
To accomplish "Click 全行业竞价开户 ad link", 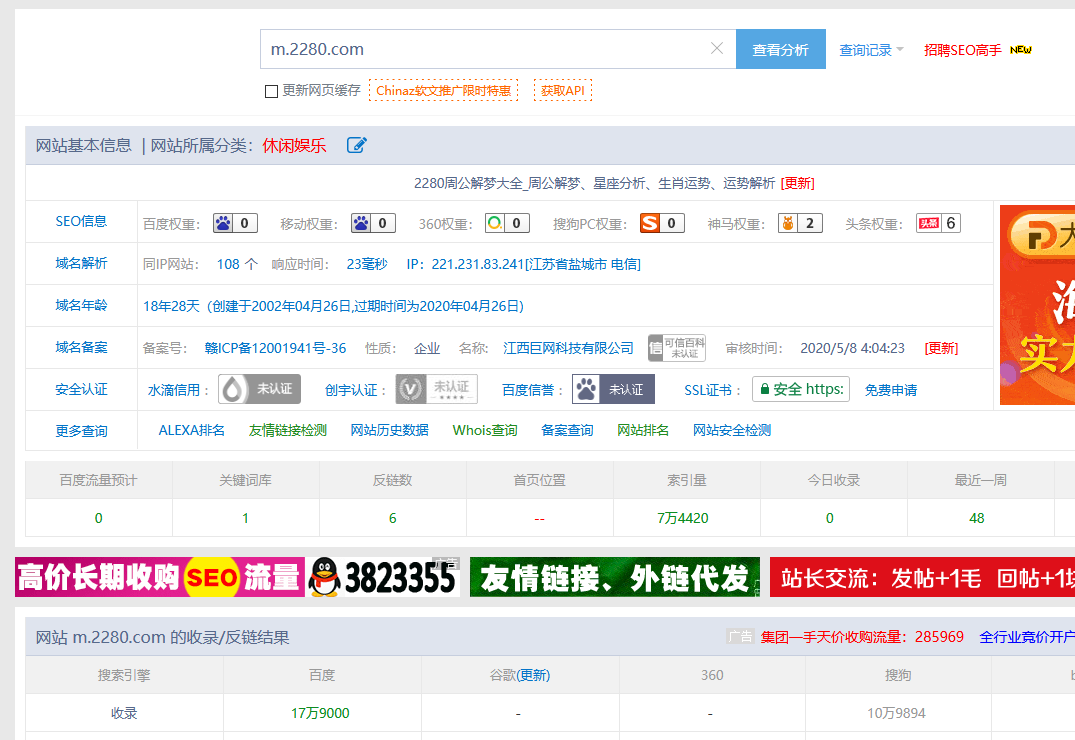I will (x=1027, y=636).
